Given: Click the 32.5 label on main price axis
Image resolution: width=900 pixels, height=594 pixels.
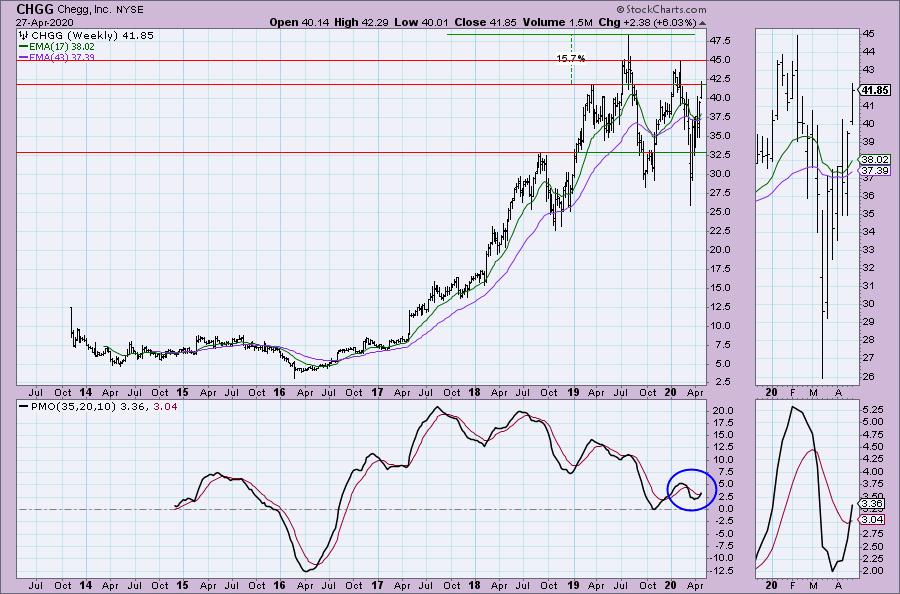Looking at the screenshot, I should (x=720, y=154).
